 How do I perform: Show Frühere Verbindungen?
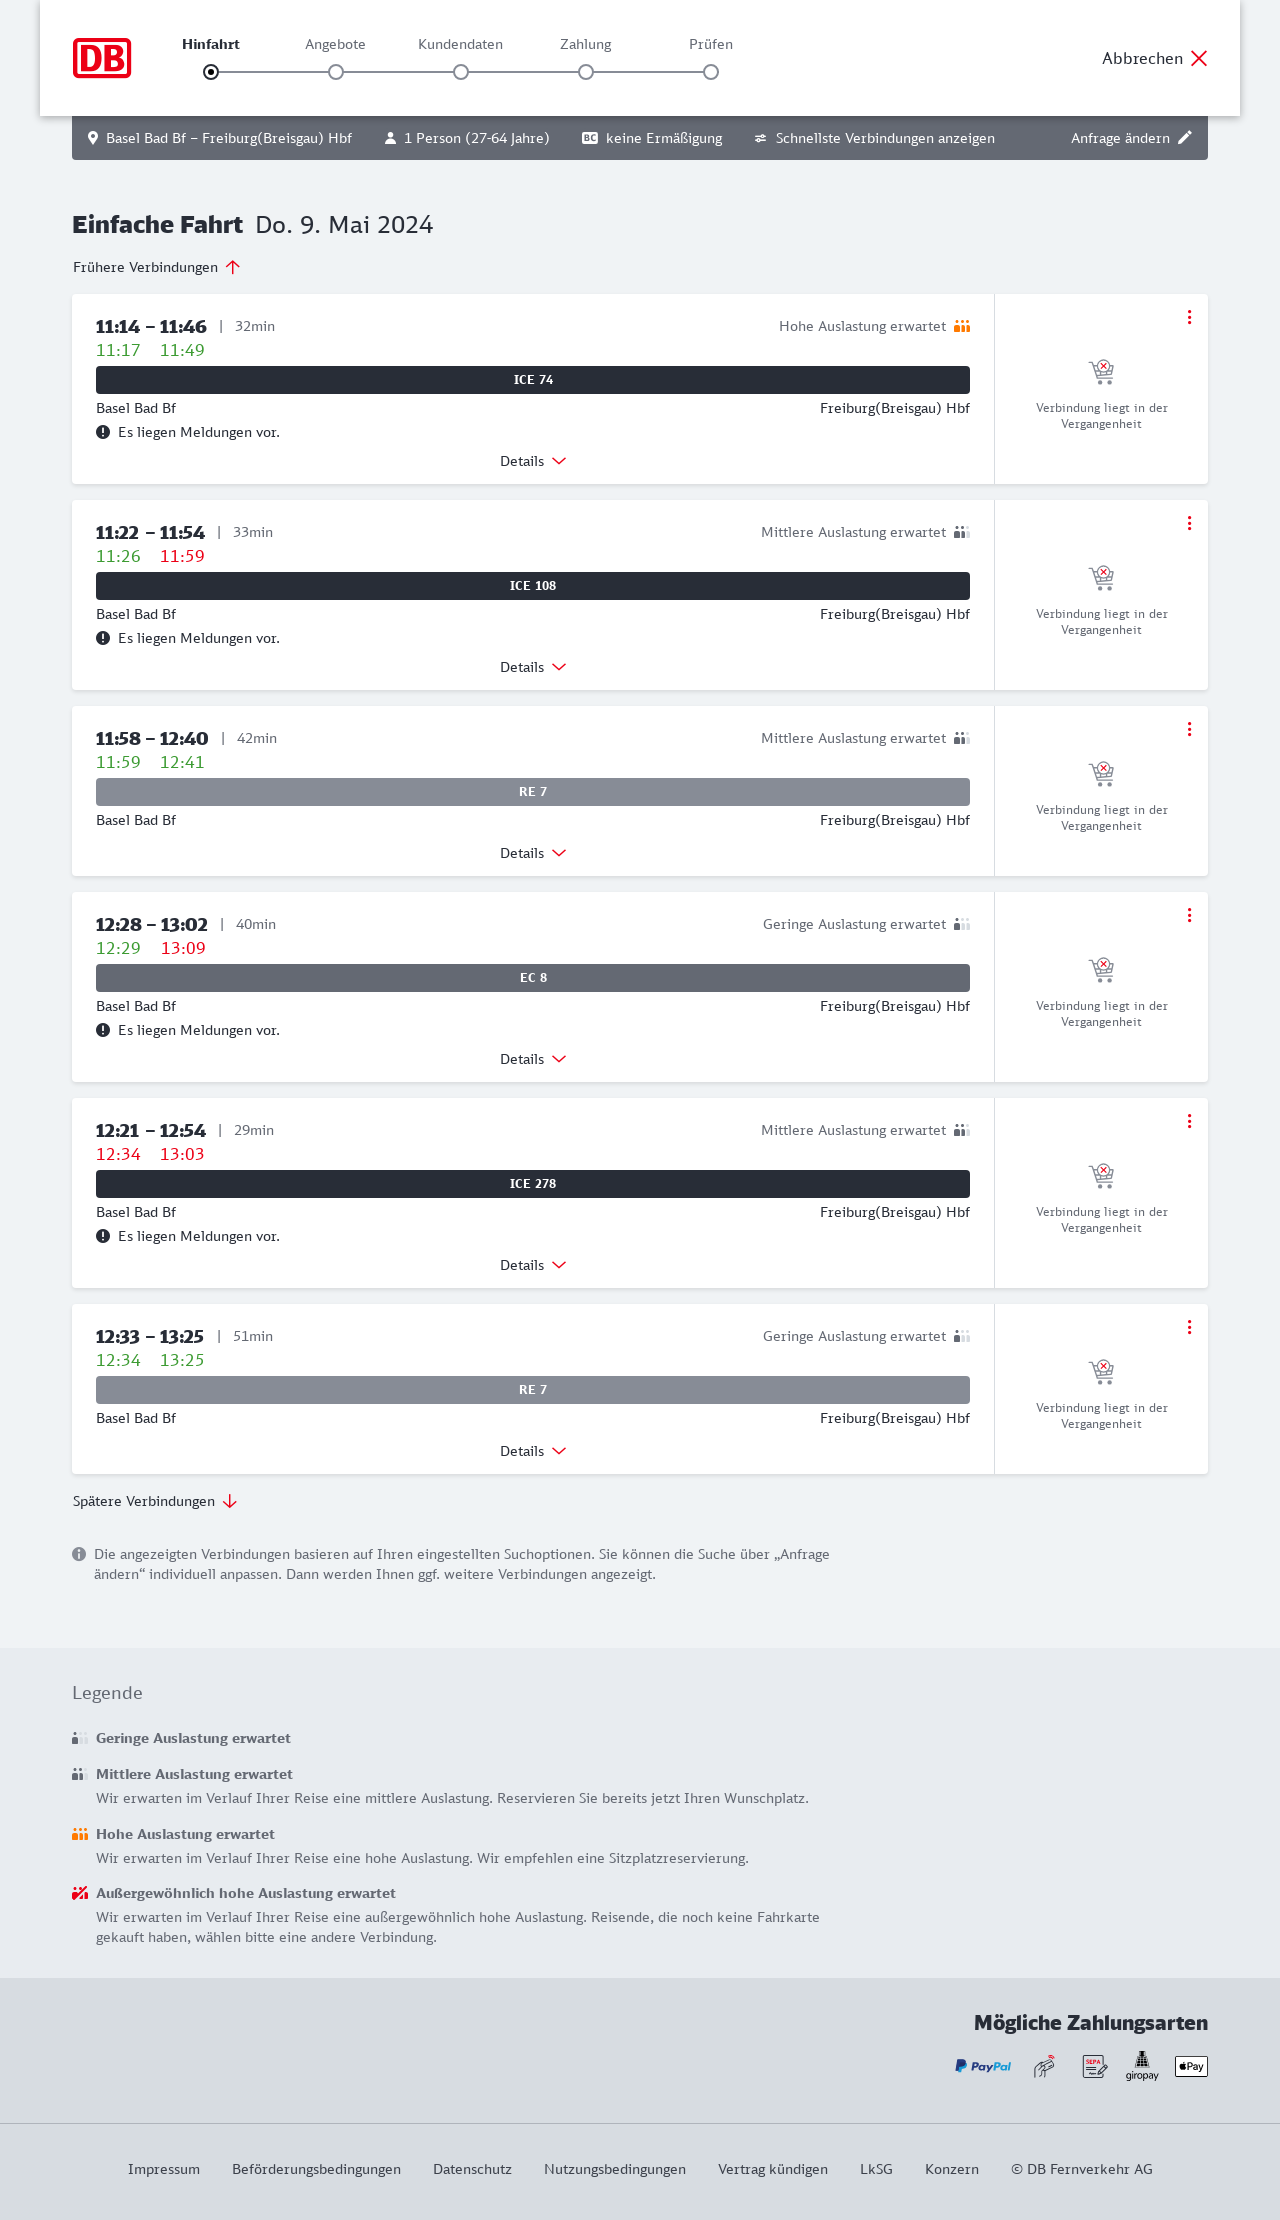coord(157,267)
